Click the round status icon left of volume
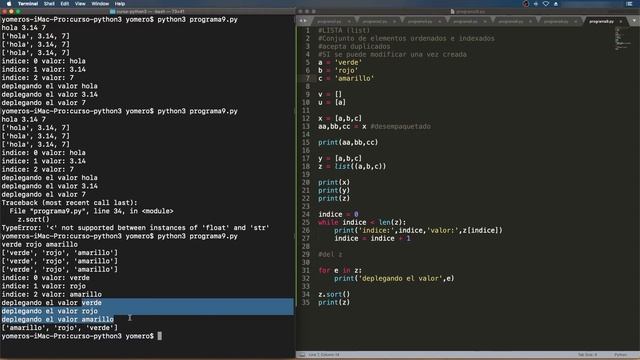Viewport: 640px width, 360px height. tap(526, 4)
